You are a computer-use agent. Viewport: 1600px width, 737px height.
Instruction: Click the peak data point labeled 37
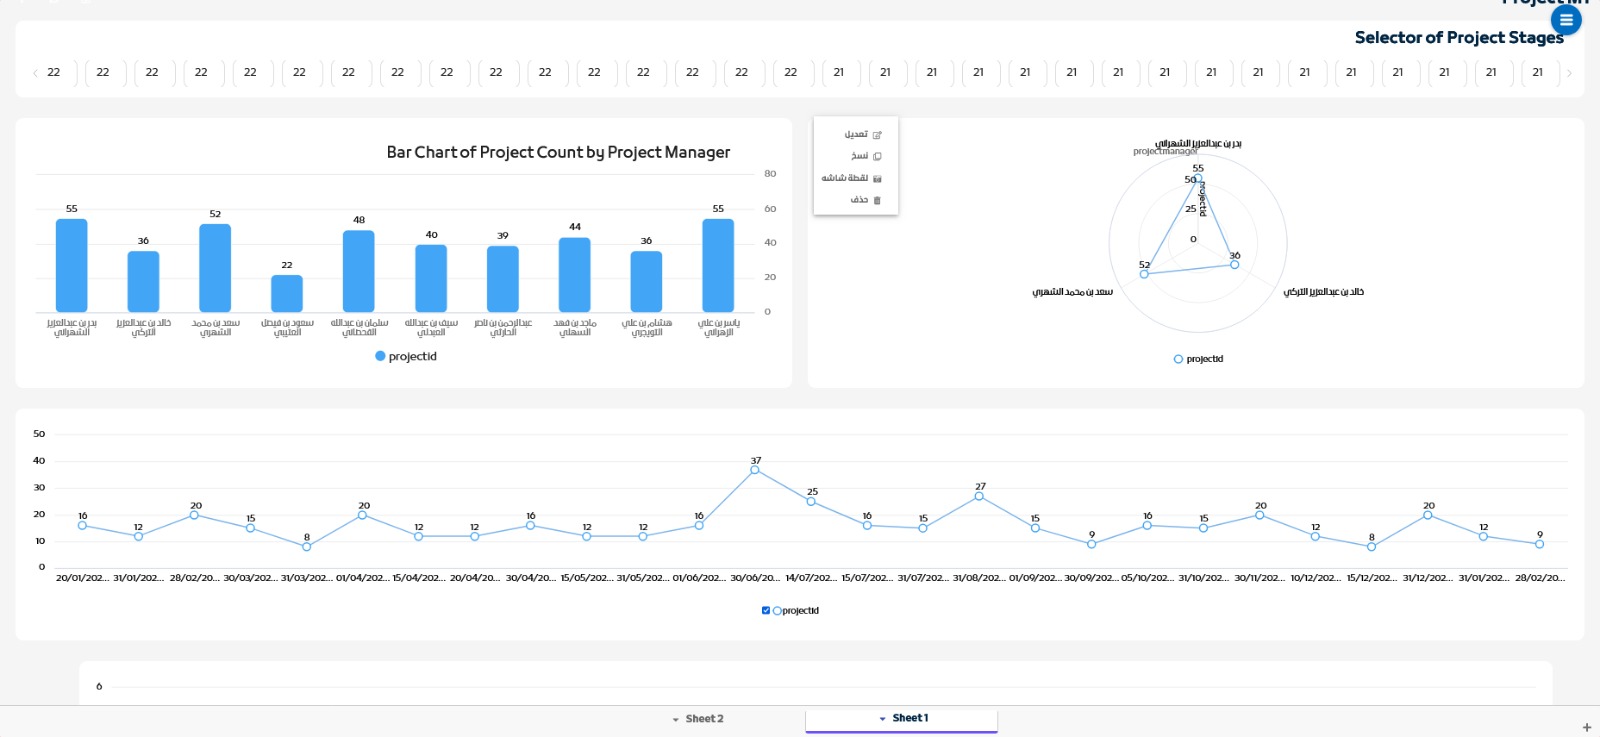point(755,470)
